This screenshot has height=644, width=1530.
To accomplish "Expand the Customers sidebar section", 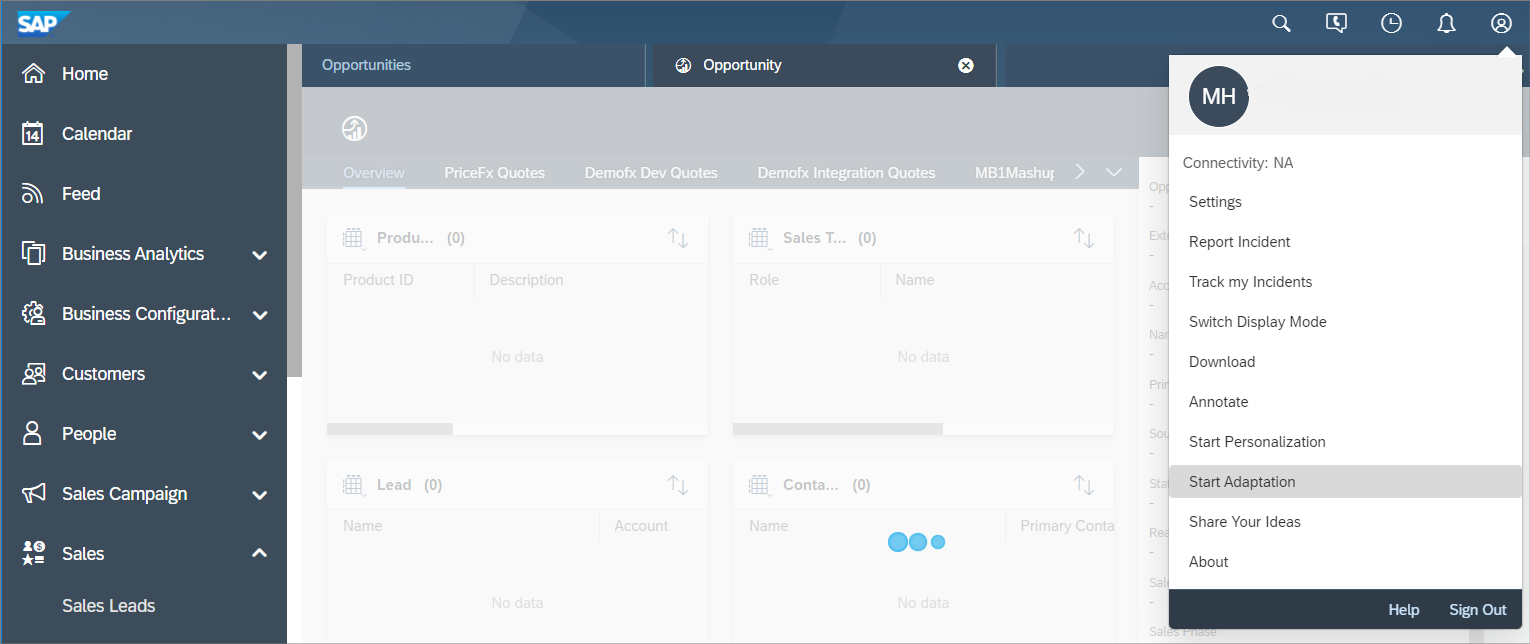I will (x=260, y=375).
